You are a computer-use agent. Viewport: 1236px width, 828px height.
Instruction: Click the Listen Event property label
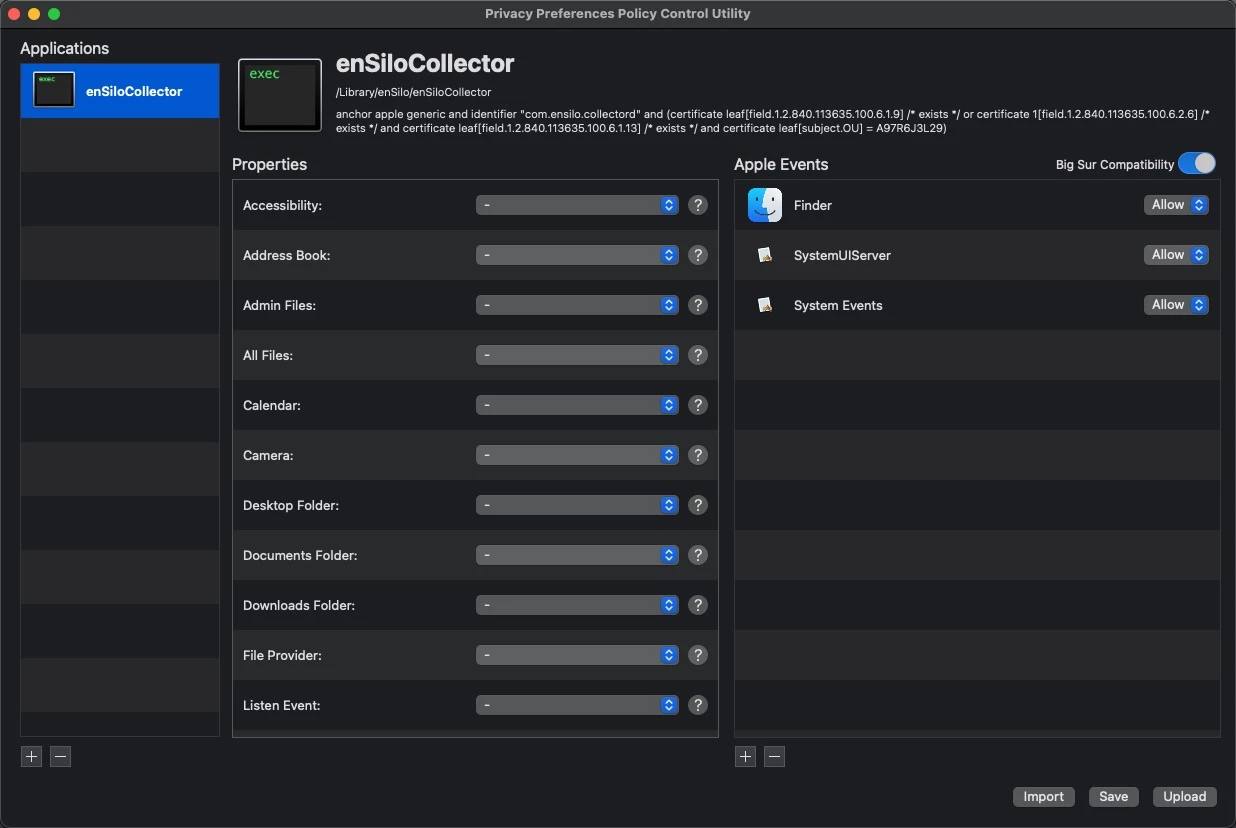pyautogui.click(x=282, y=705)
